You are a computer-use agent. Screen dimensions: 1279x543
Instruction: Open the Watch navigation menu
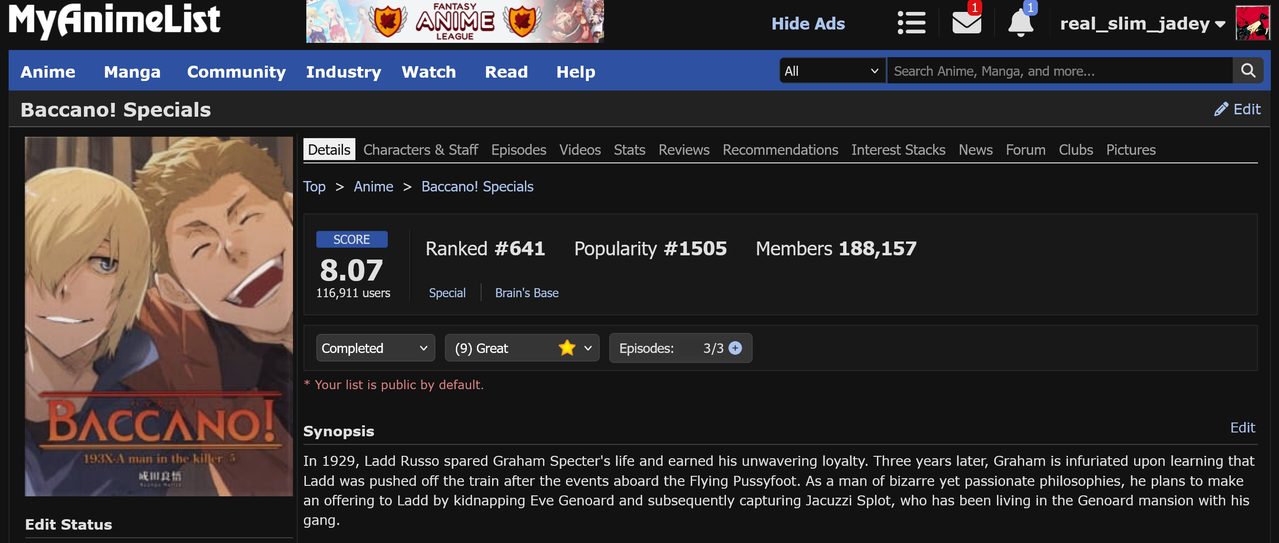coord(429,72)
